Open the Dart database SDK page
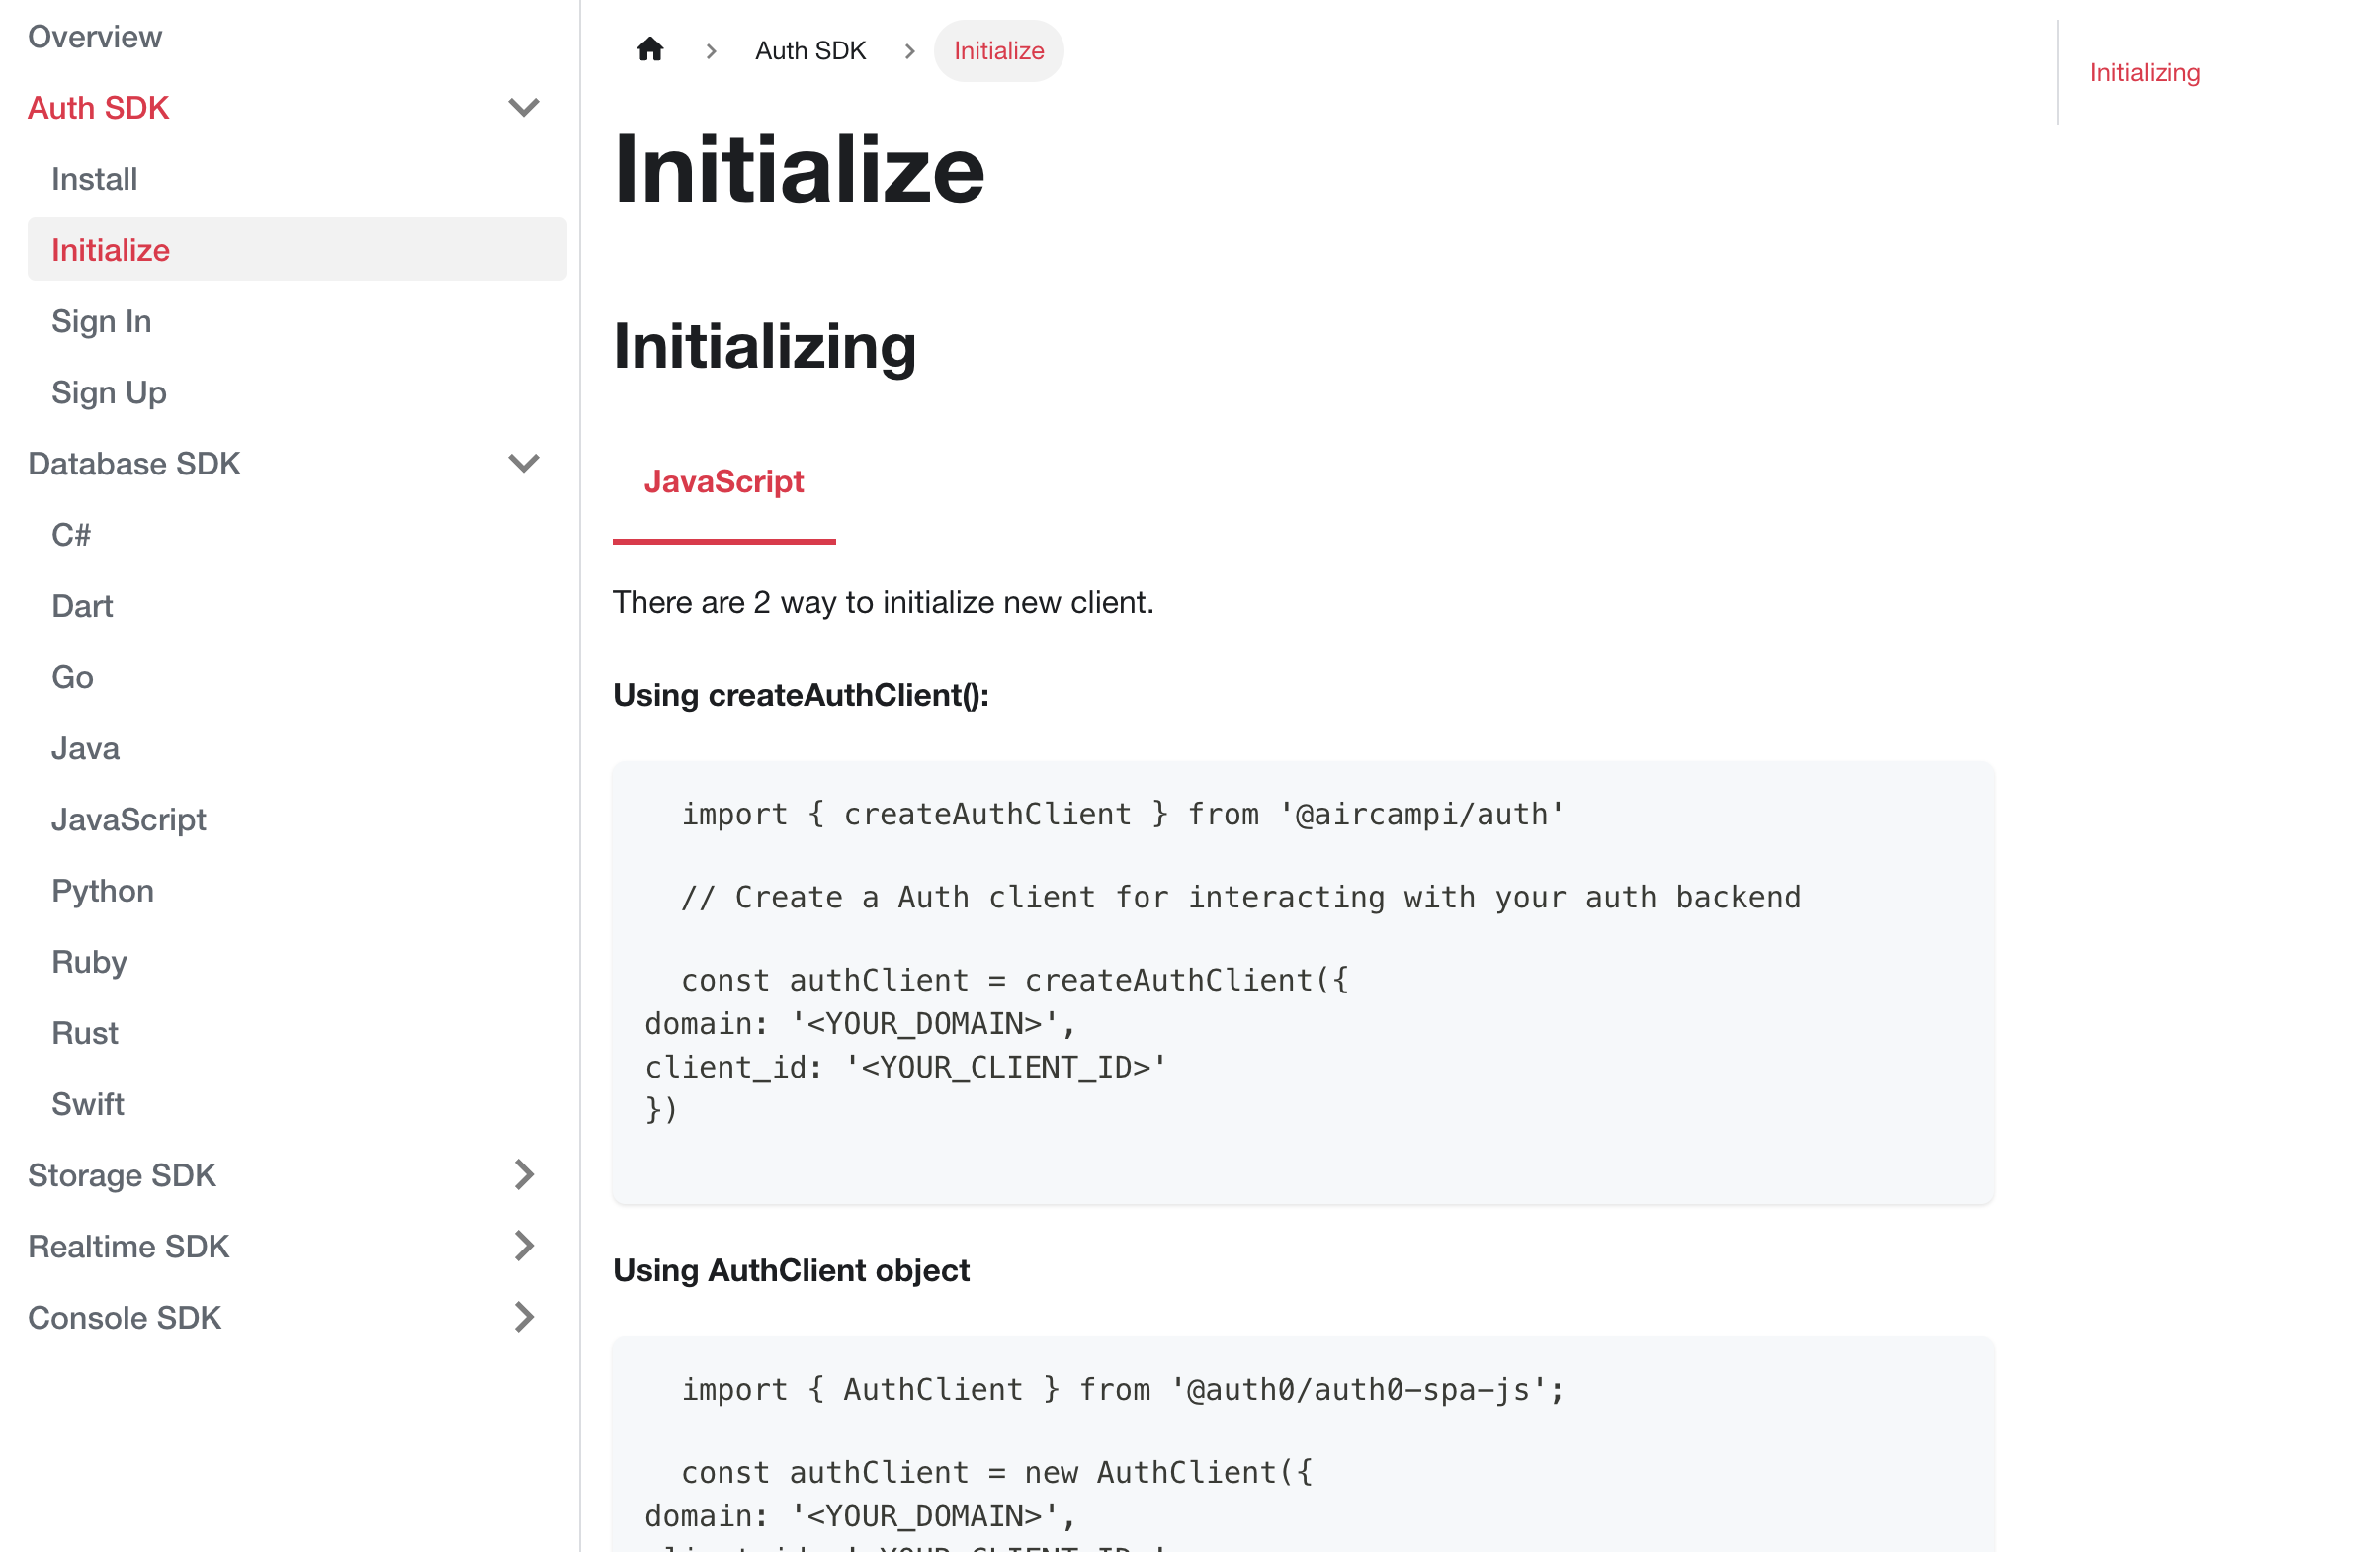This screenshot has height=1552, width=2380. [82, 606]
